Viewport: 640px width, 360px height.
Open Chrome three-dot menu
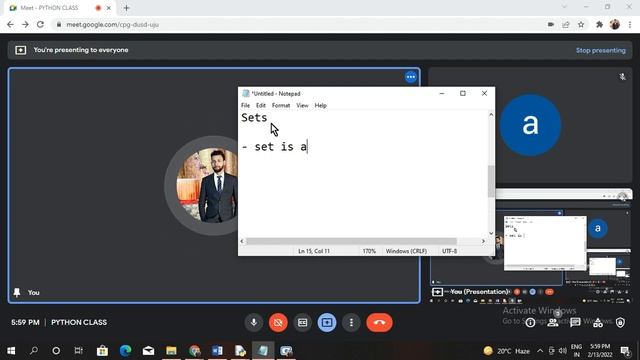click(x=630, y=24)
